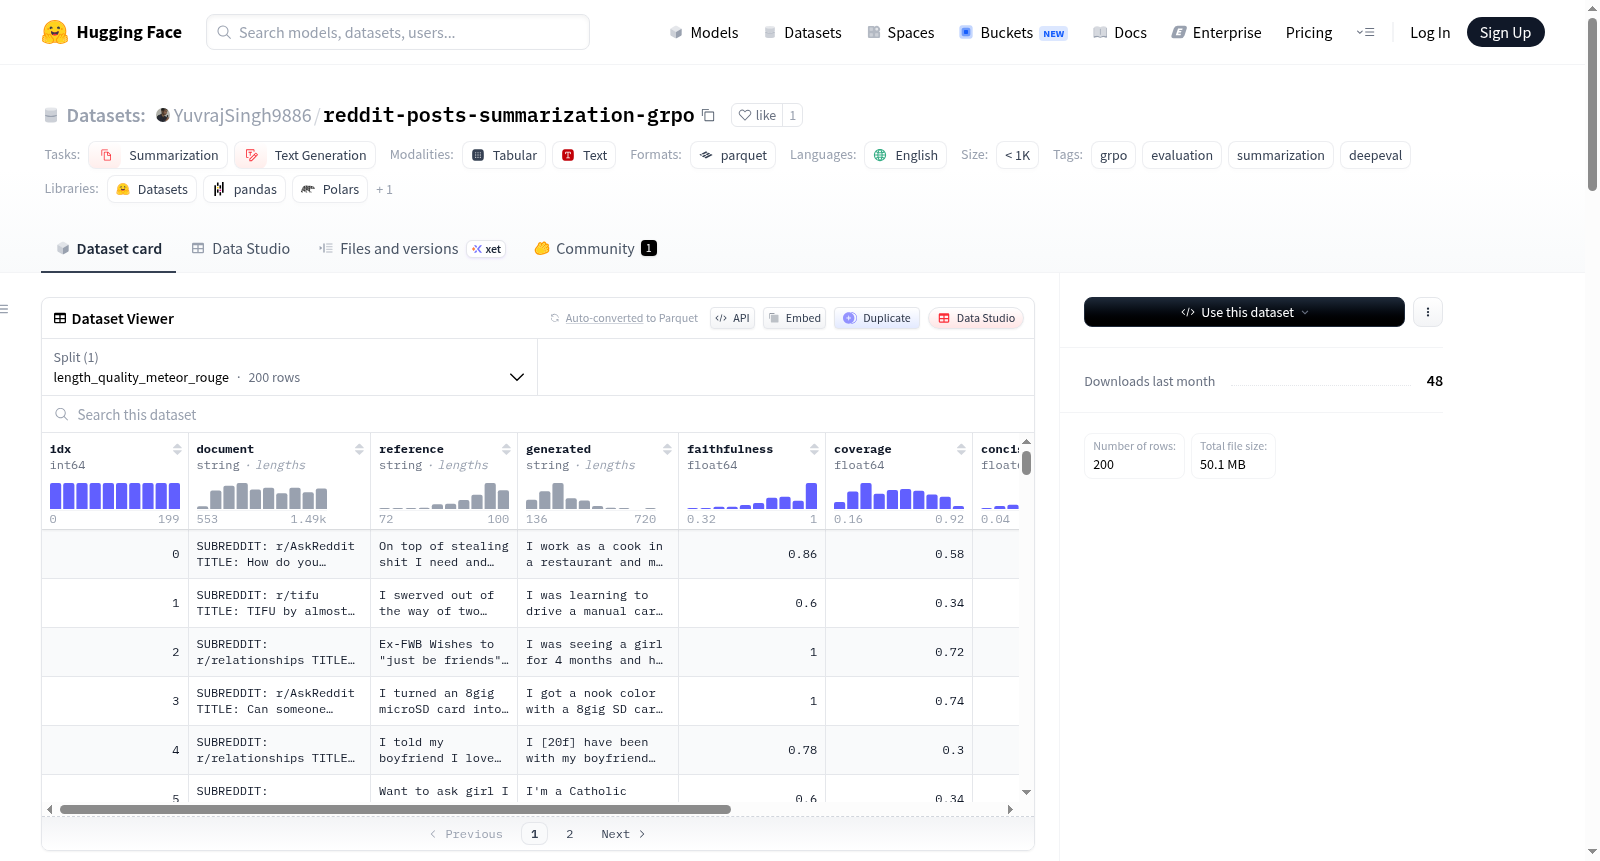Select the Polars library tag
This screenshot has height=861, width=1600.
tap(330, 189)
